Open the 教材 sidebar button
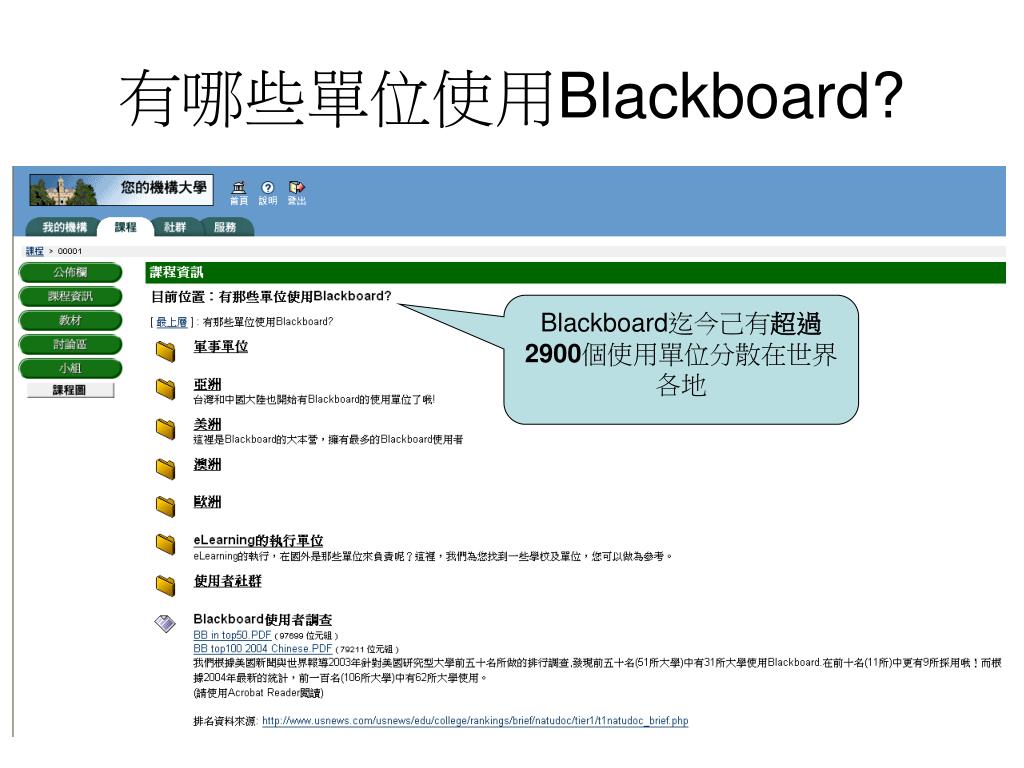The height and width of the screenshot is (768, 1024). [x=71, y=320]
